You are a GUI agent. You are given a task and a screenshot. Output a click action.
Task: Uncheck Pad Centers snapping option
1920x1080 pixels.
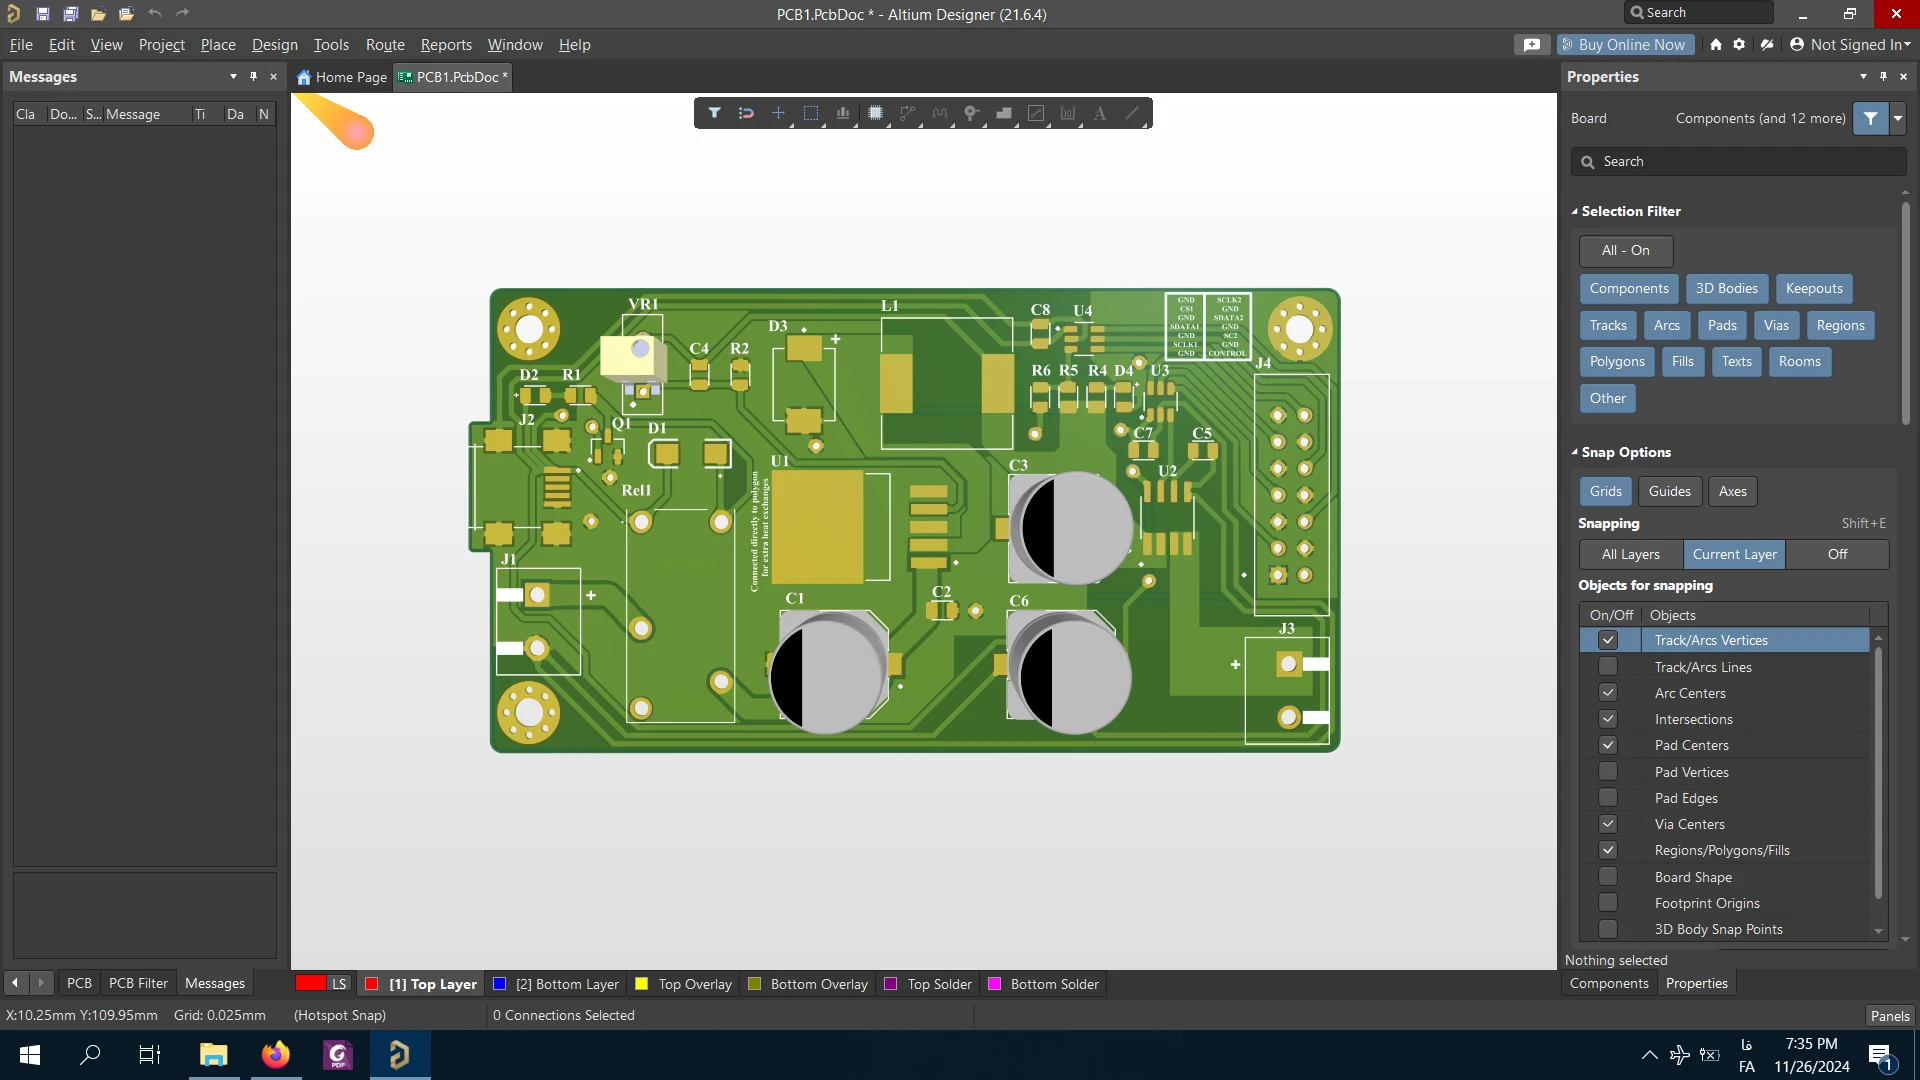tap(1608, 745)
